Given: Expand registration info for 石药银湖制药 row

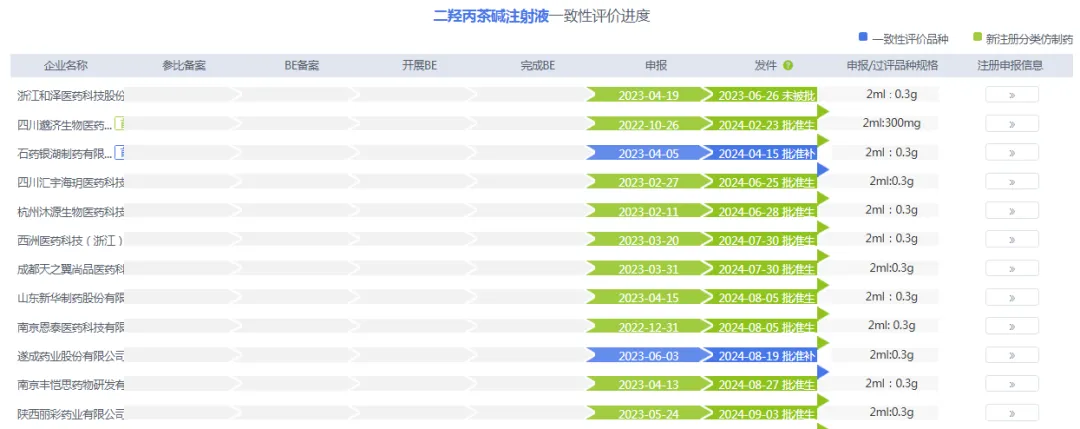Looking at the screenshot, I should [x=1012, y=153].
